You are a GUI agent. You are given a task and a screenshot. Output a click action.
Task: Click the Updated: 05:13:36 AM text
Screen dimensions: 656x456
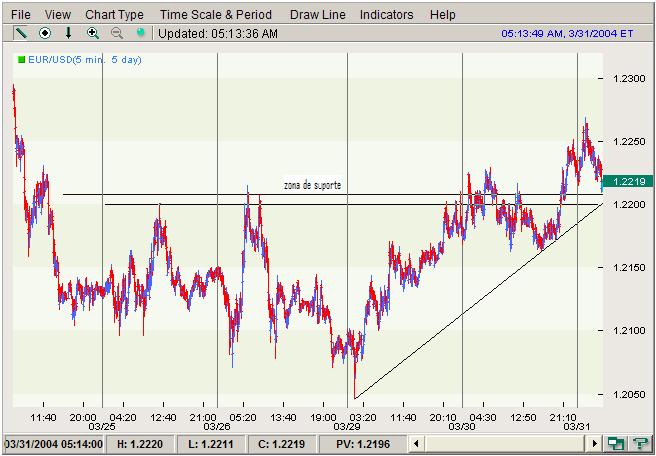[218, 33]
